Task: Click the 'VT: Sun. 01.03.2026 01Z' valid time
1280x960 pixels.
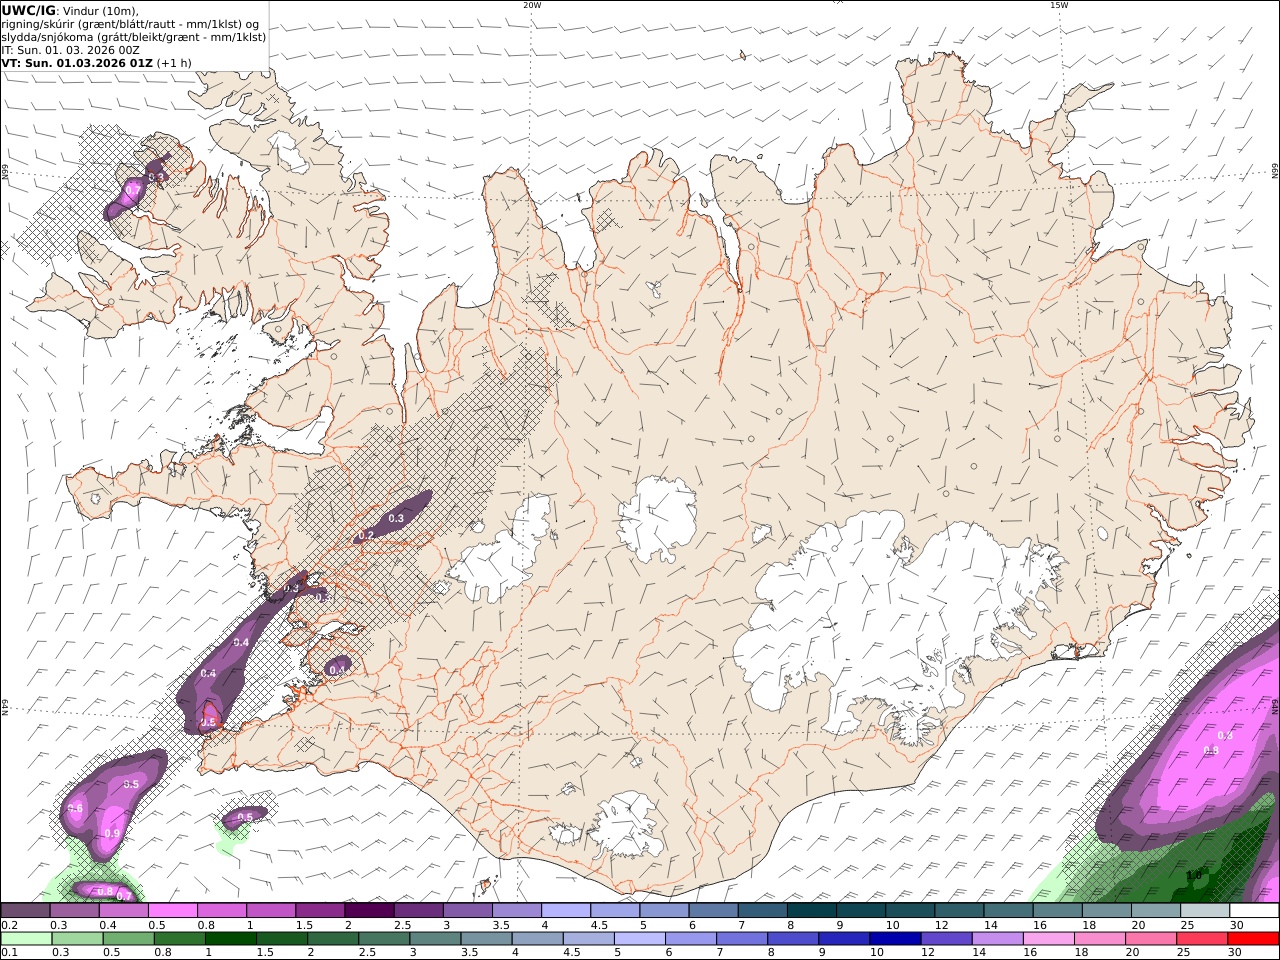Action: pos(77,63)
